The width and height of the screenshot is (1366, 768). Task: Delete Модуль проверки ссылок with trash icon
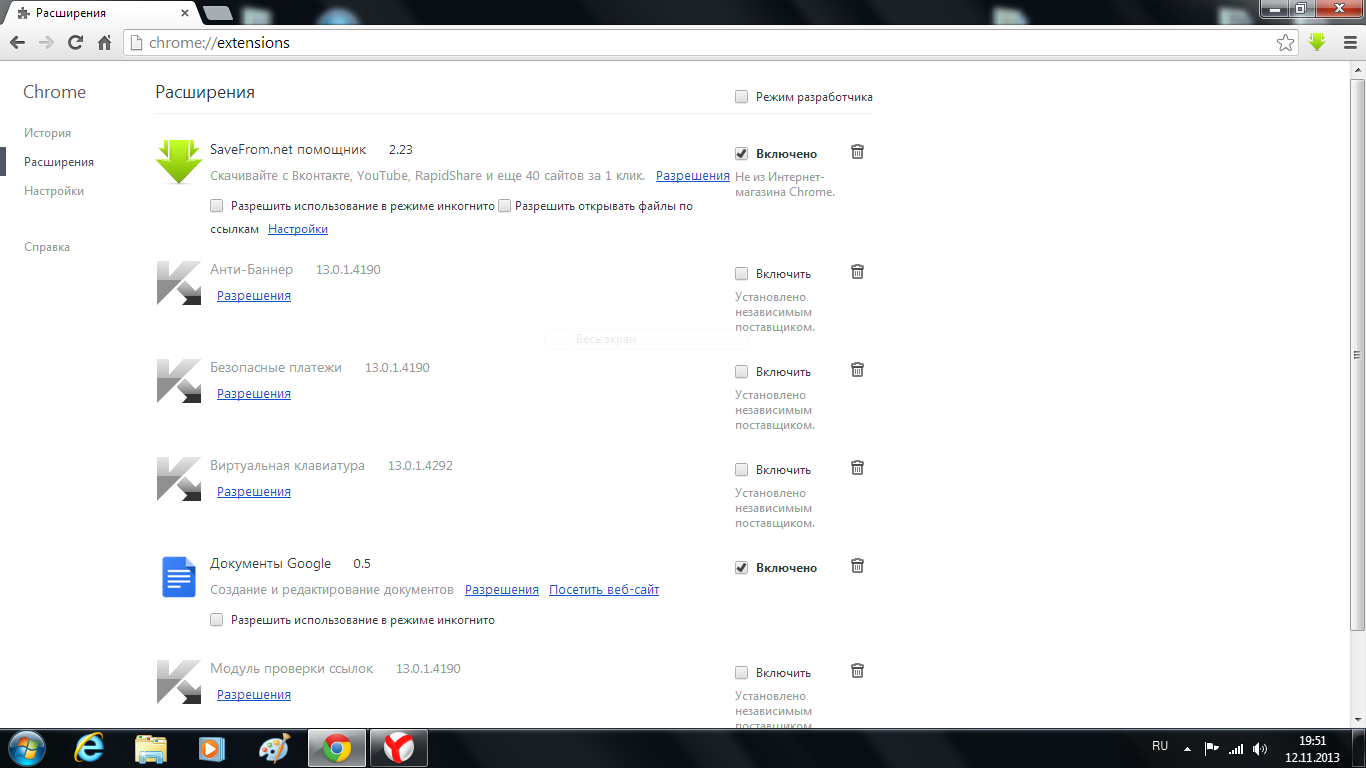pos(857,671)
